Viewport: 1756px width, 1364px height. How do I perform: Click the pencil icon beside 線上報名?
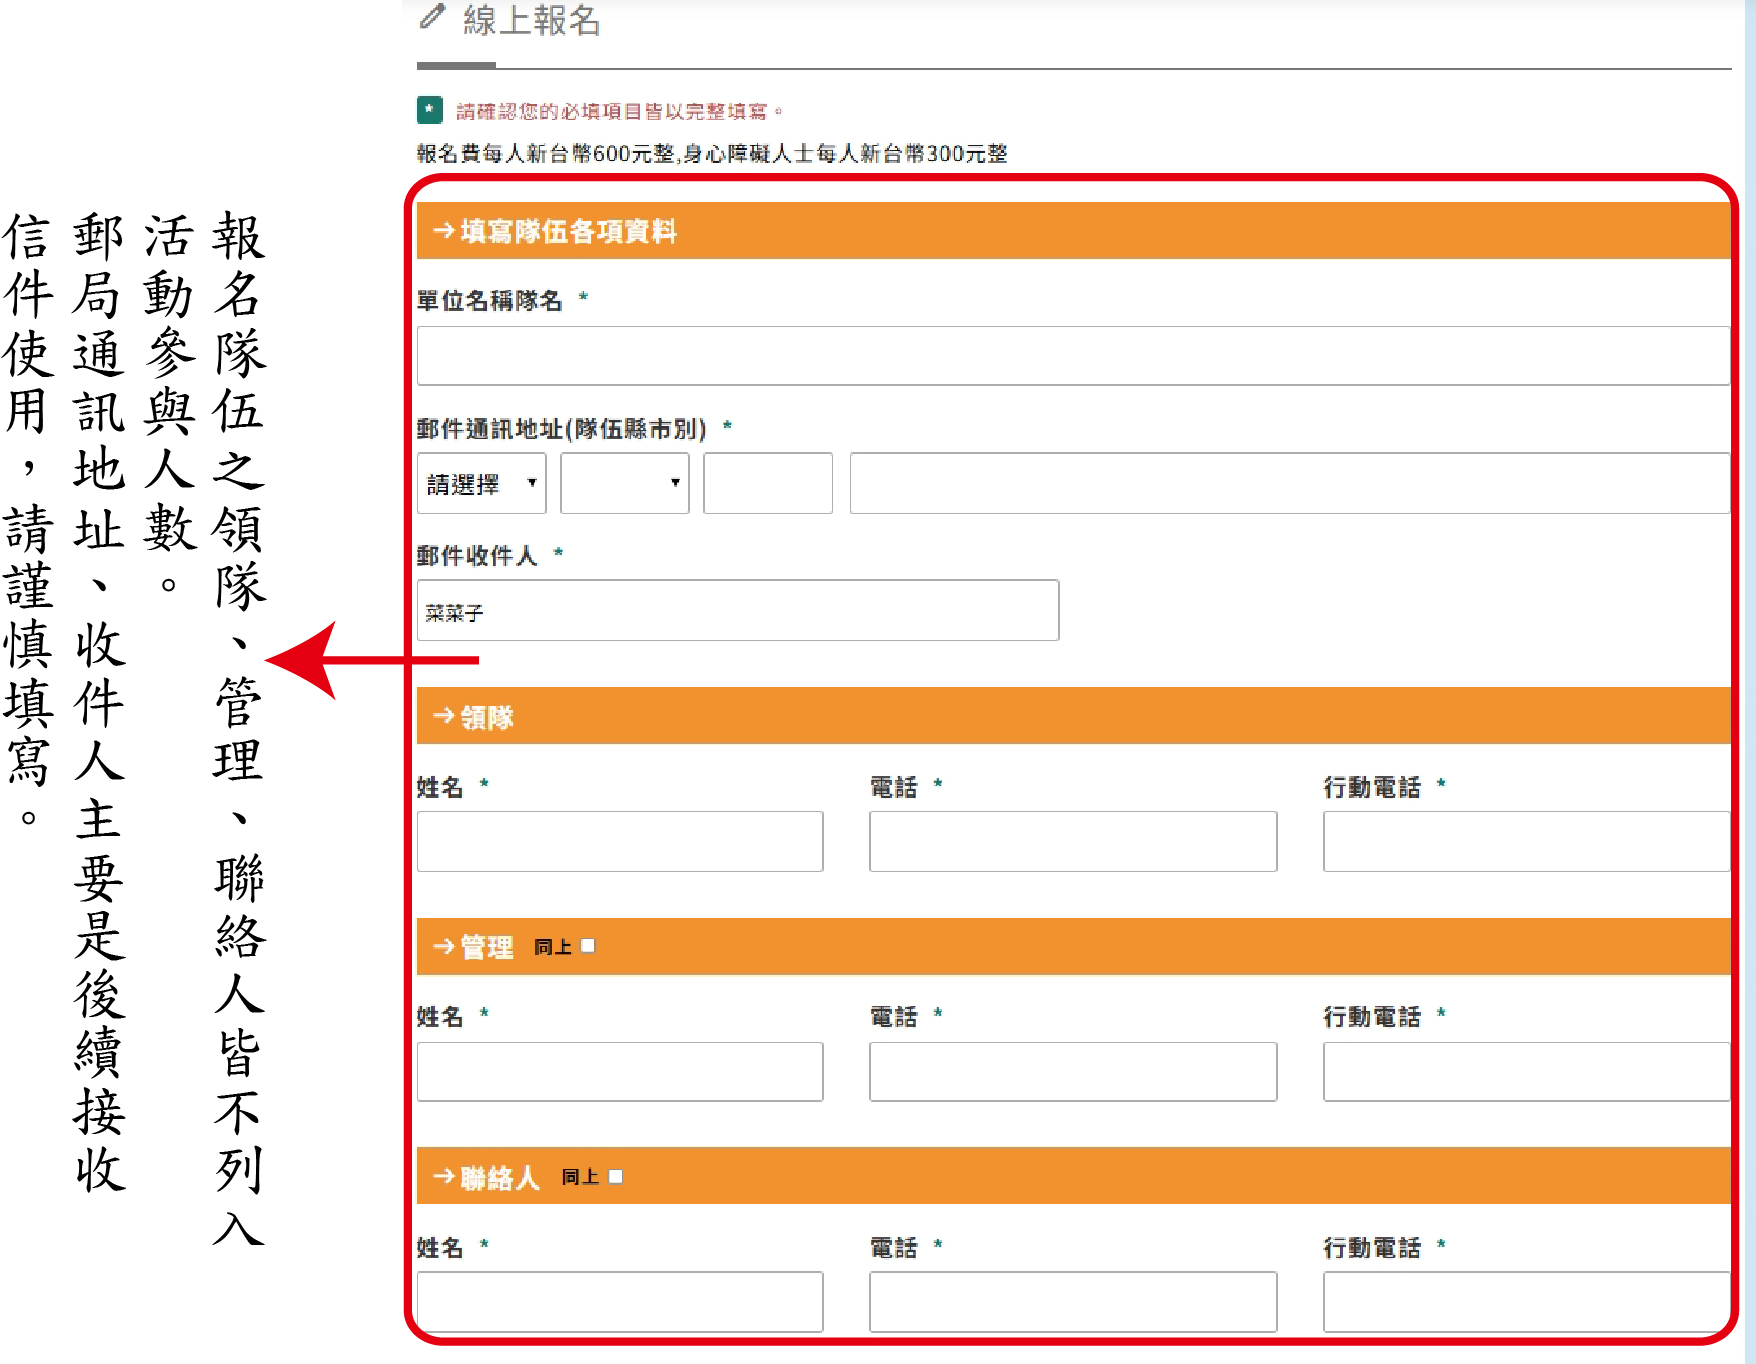431,16
